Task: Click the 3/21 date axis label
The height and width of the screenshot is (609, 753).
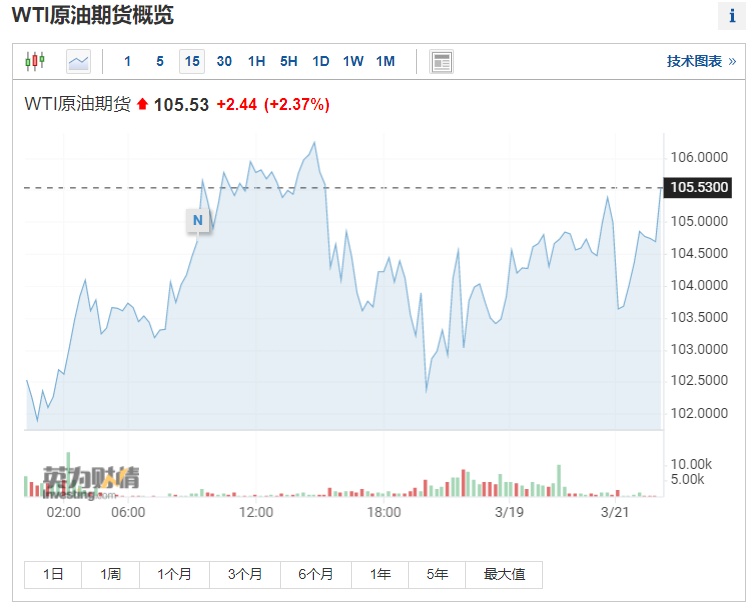Action: click(x=615, y=512)
